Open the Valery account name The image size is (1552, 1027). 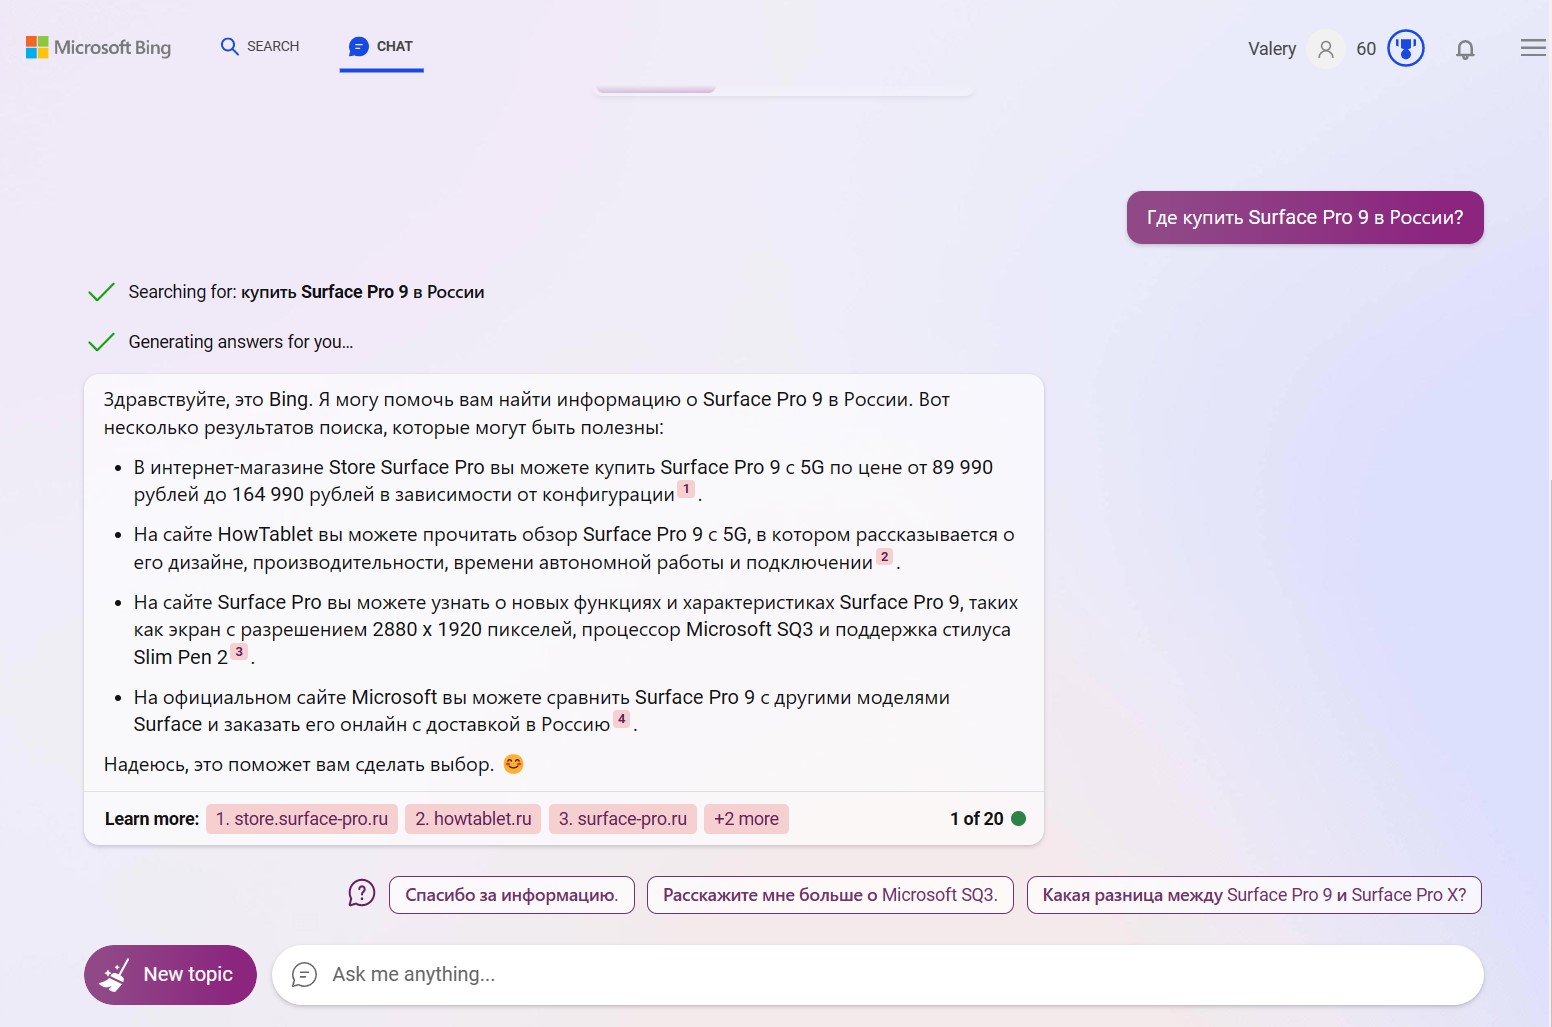click(x=1272, y=49)
